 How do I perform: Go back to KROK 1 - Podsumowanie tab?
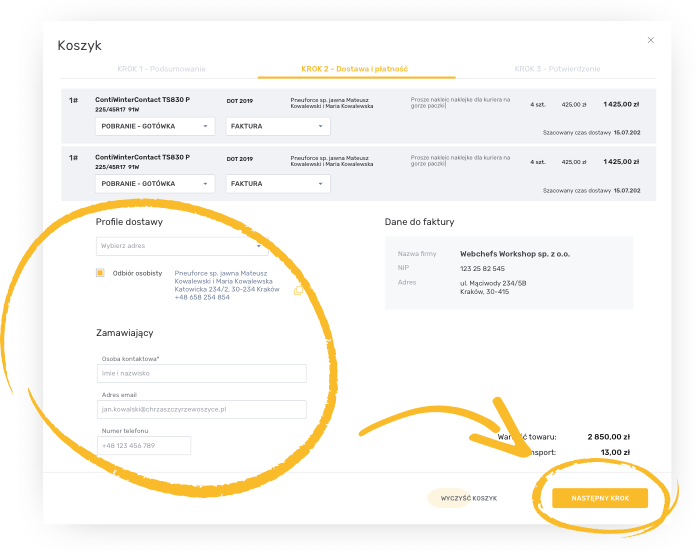(161, 69)
